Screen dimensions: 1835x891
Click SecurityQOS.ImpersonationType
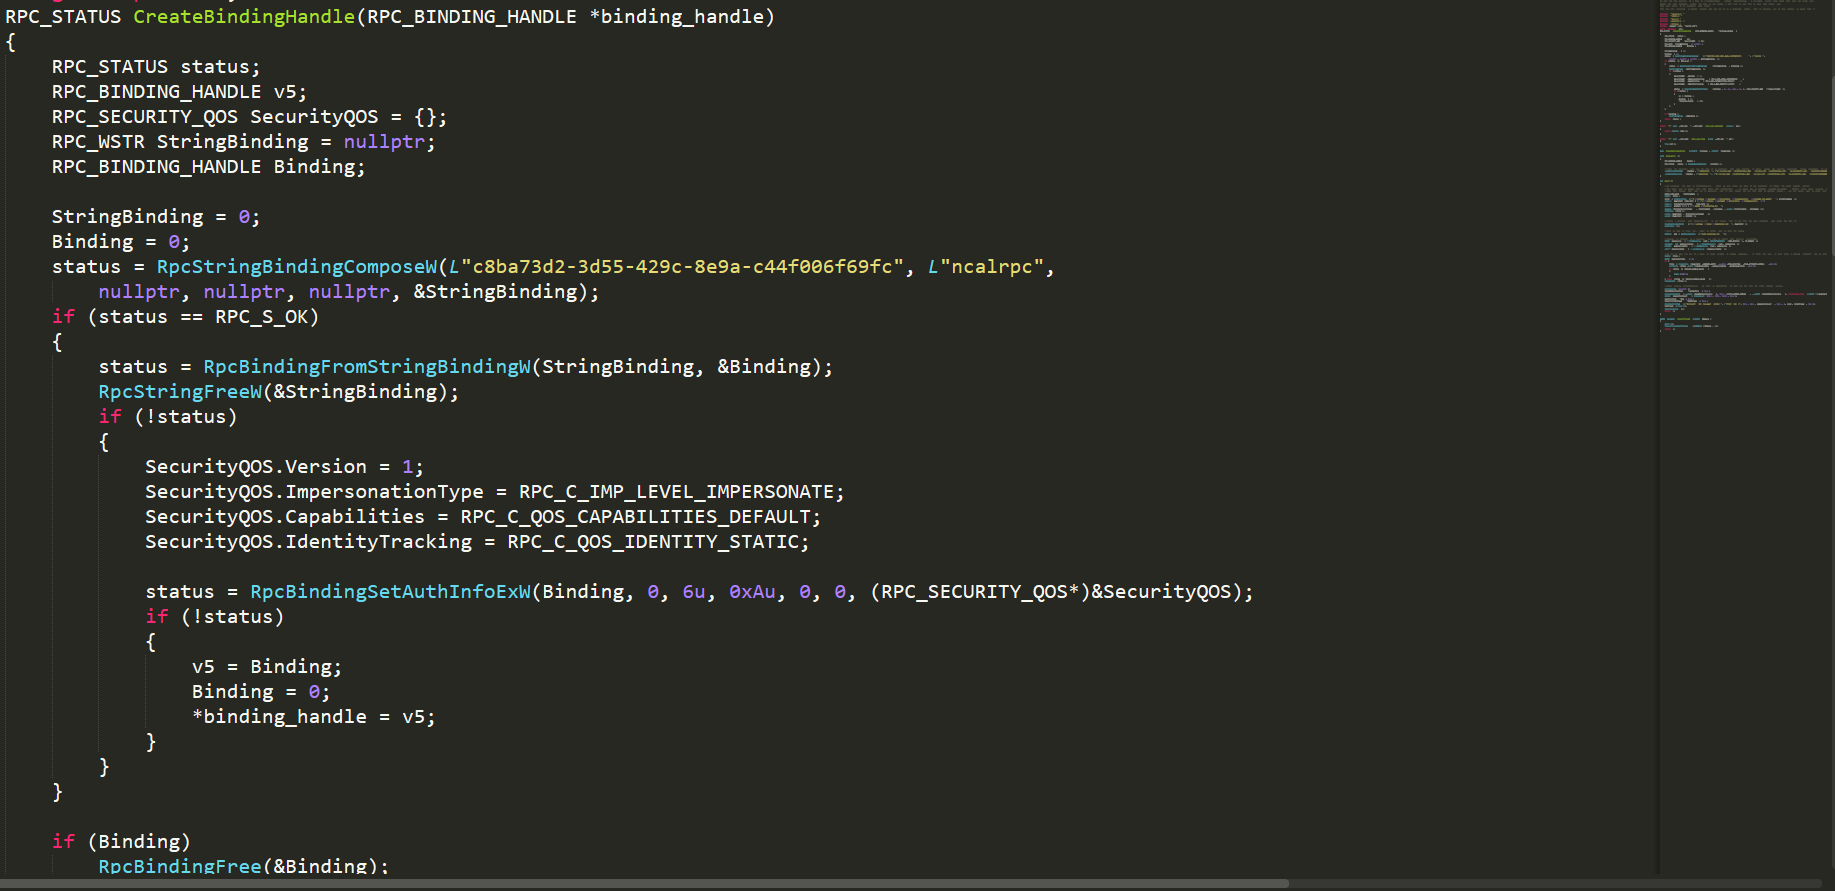pyautogui.click(x=314, y=492)
